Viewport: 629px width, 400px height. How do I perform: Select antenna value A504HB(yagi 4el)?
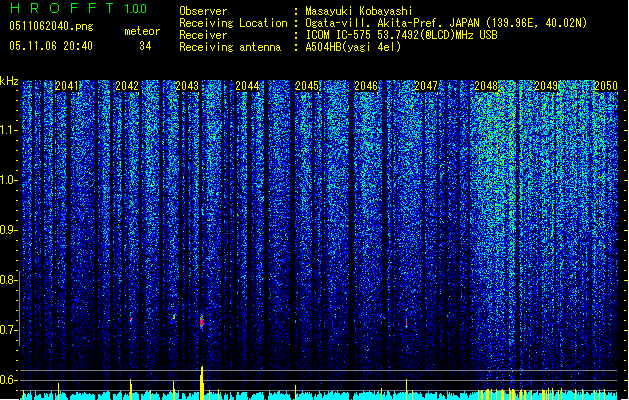[353, 47]
